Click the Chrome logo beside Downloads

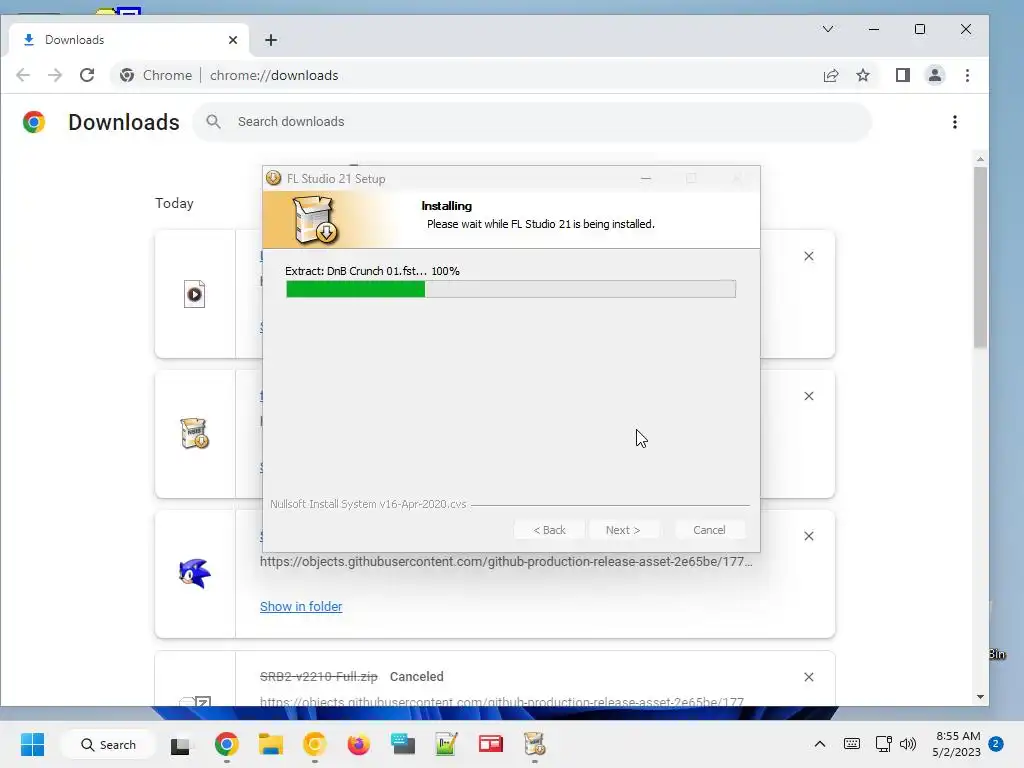pyautogui.click(x=34, y=122)
